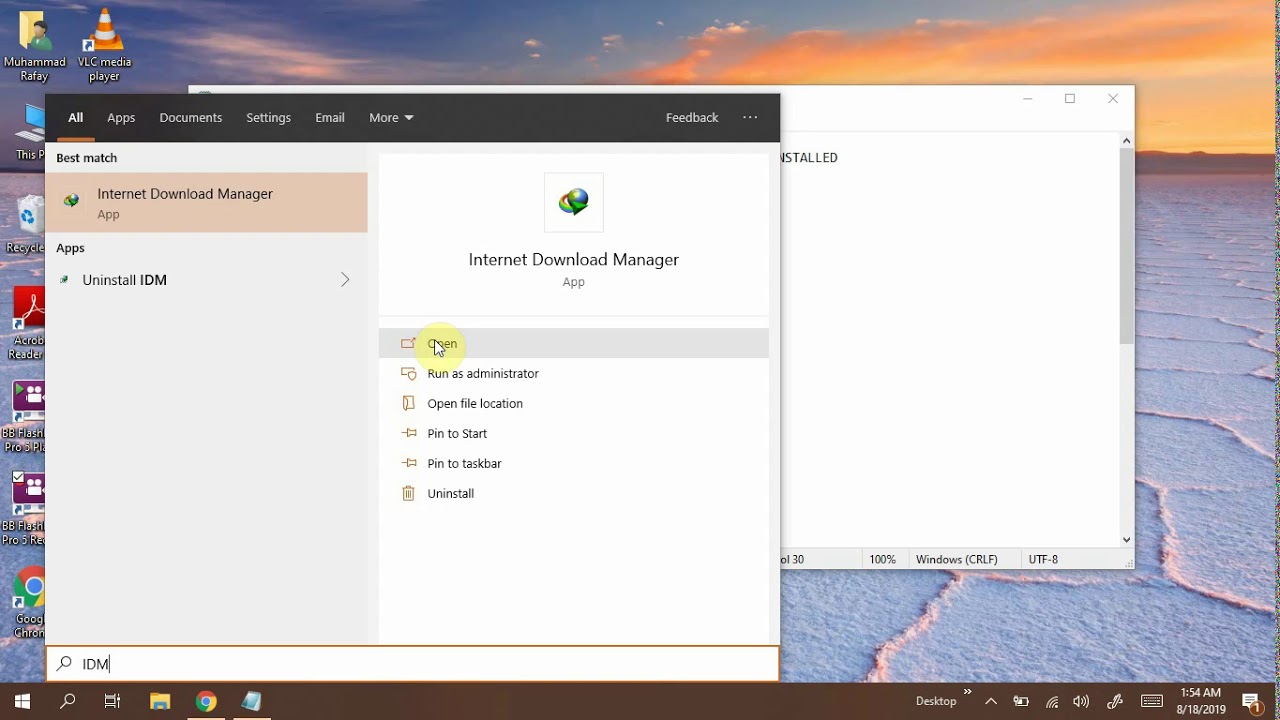Click the Notepad scrollbar up arrow
Screen dimensions: 1280x720
coord(1126,141)
